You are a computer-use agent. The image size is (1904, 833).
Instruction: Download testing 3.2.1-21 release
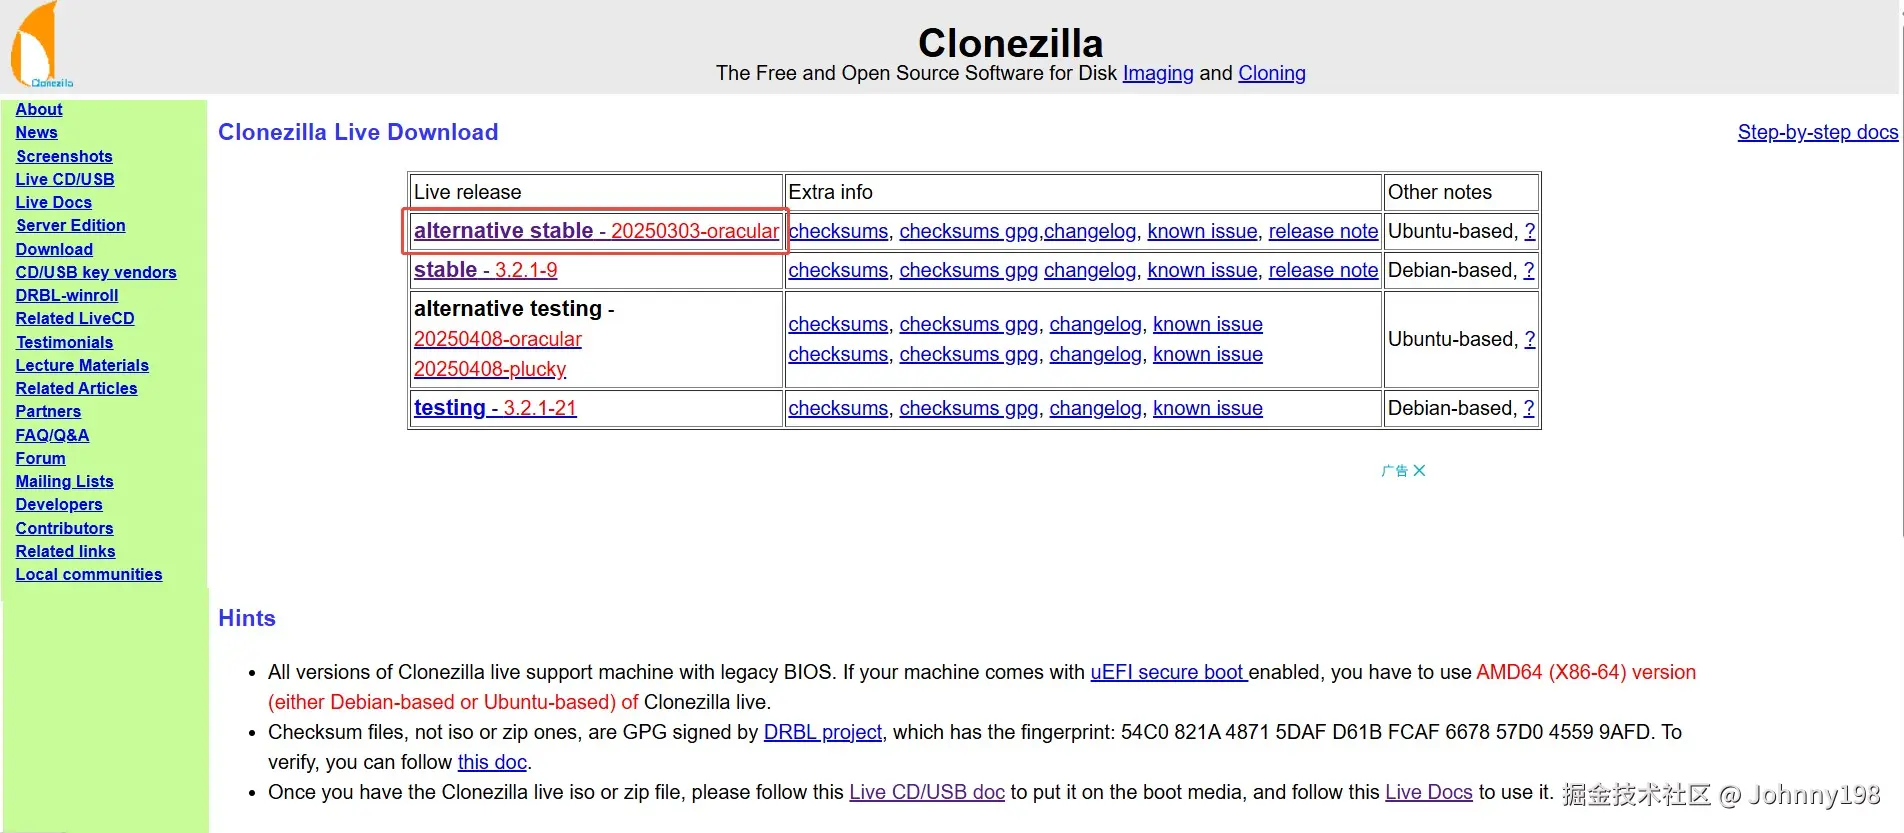point(495,408)
